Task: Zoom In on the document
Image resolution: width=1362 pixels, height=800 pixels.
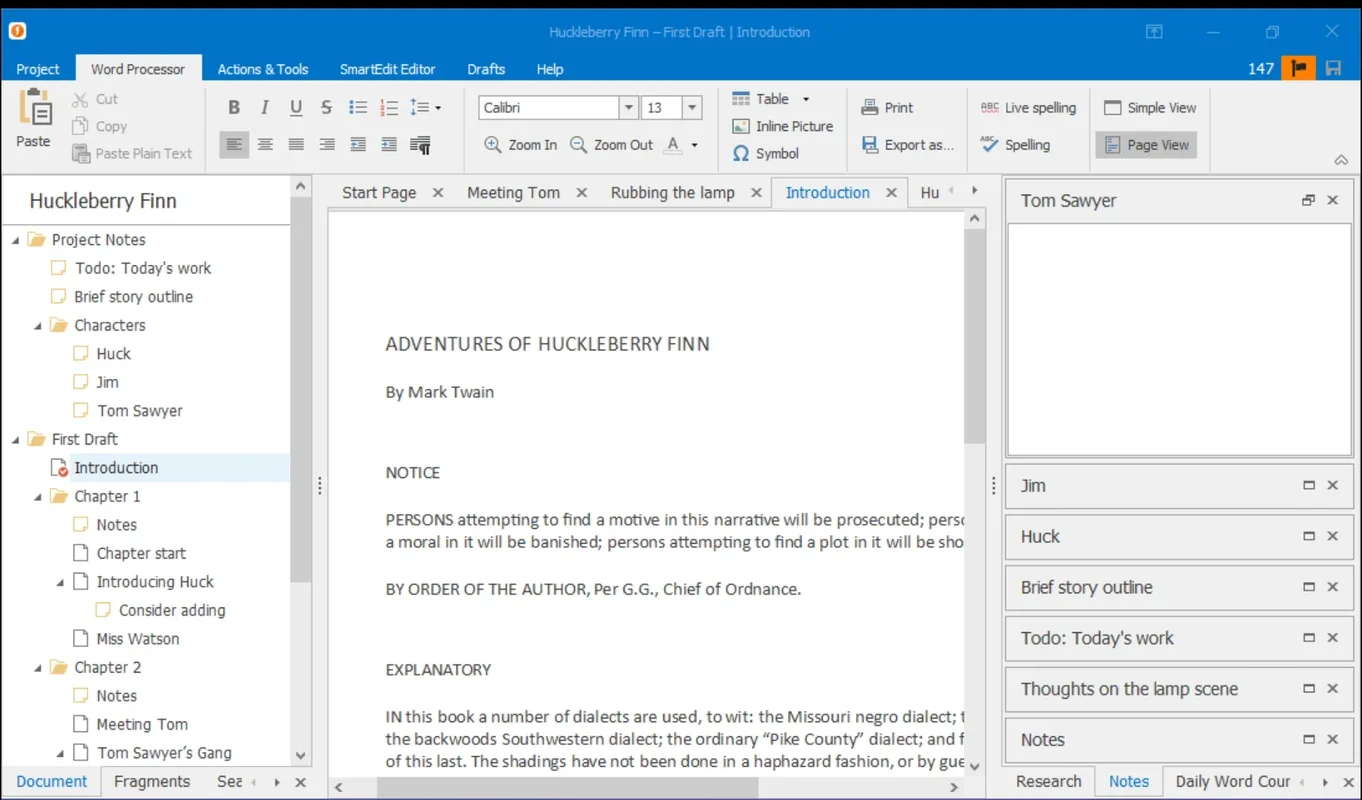Action: tap(521, 145)
